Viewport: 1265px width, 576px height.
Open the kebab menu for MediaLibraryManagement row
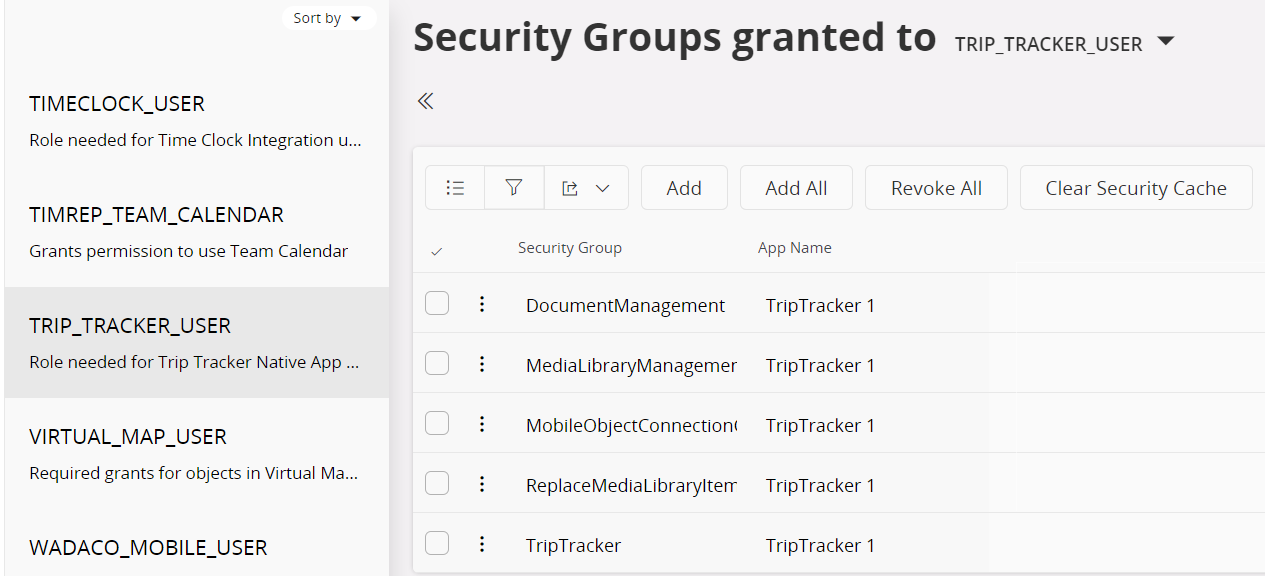[482, 363]
